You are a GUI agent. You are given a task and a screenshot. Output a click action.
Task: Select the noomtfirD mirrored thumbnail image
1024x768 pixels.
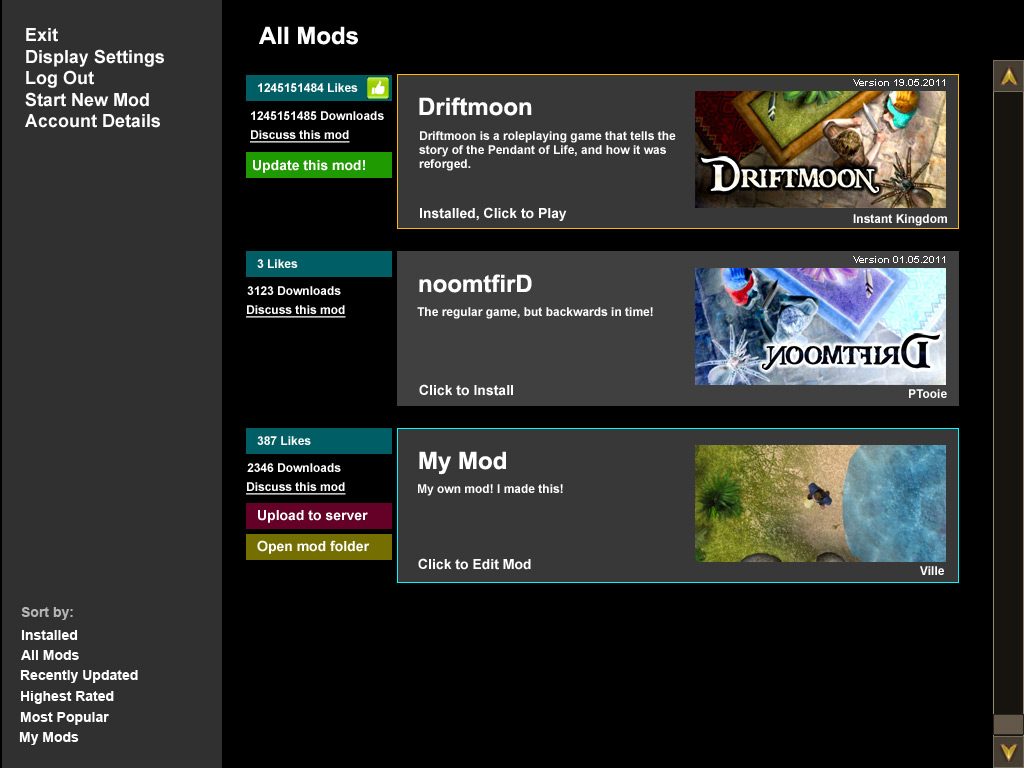(x=820, y=326)
